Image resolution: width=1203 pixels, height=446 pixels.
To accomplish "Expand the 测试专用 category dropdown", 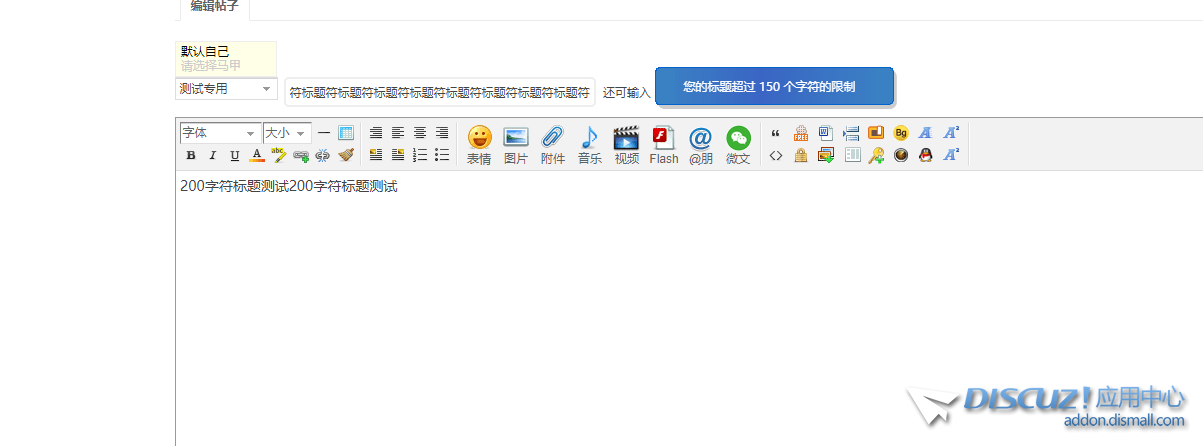I will [225, 89].
